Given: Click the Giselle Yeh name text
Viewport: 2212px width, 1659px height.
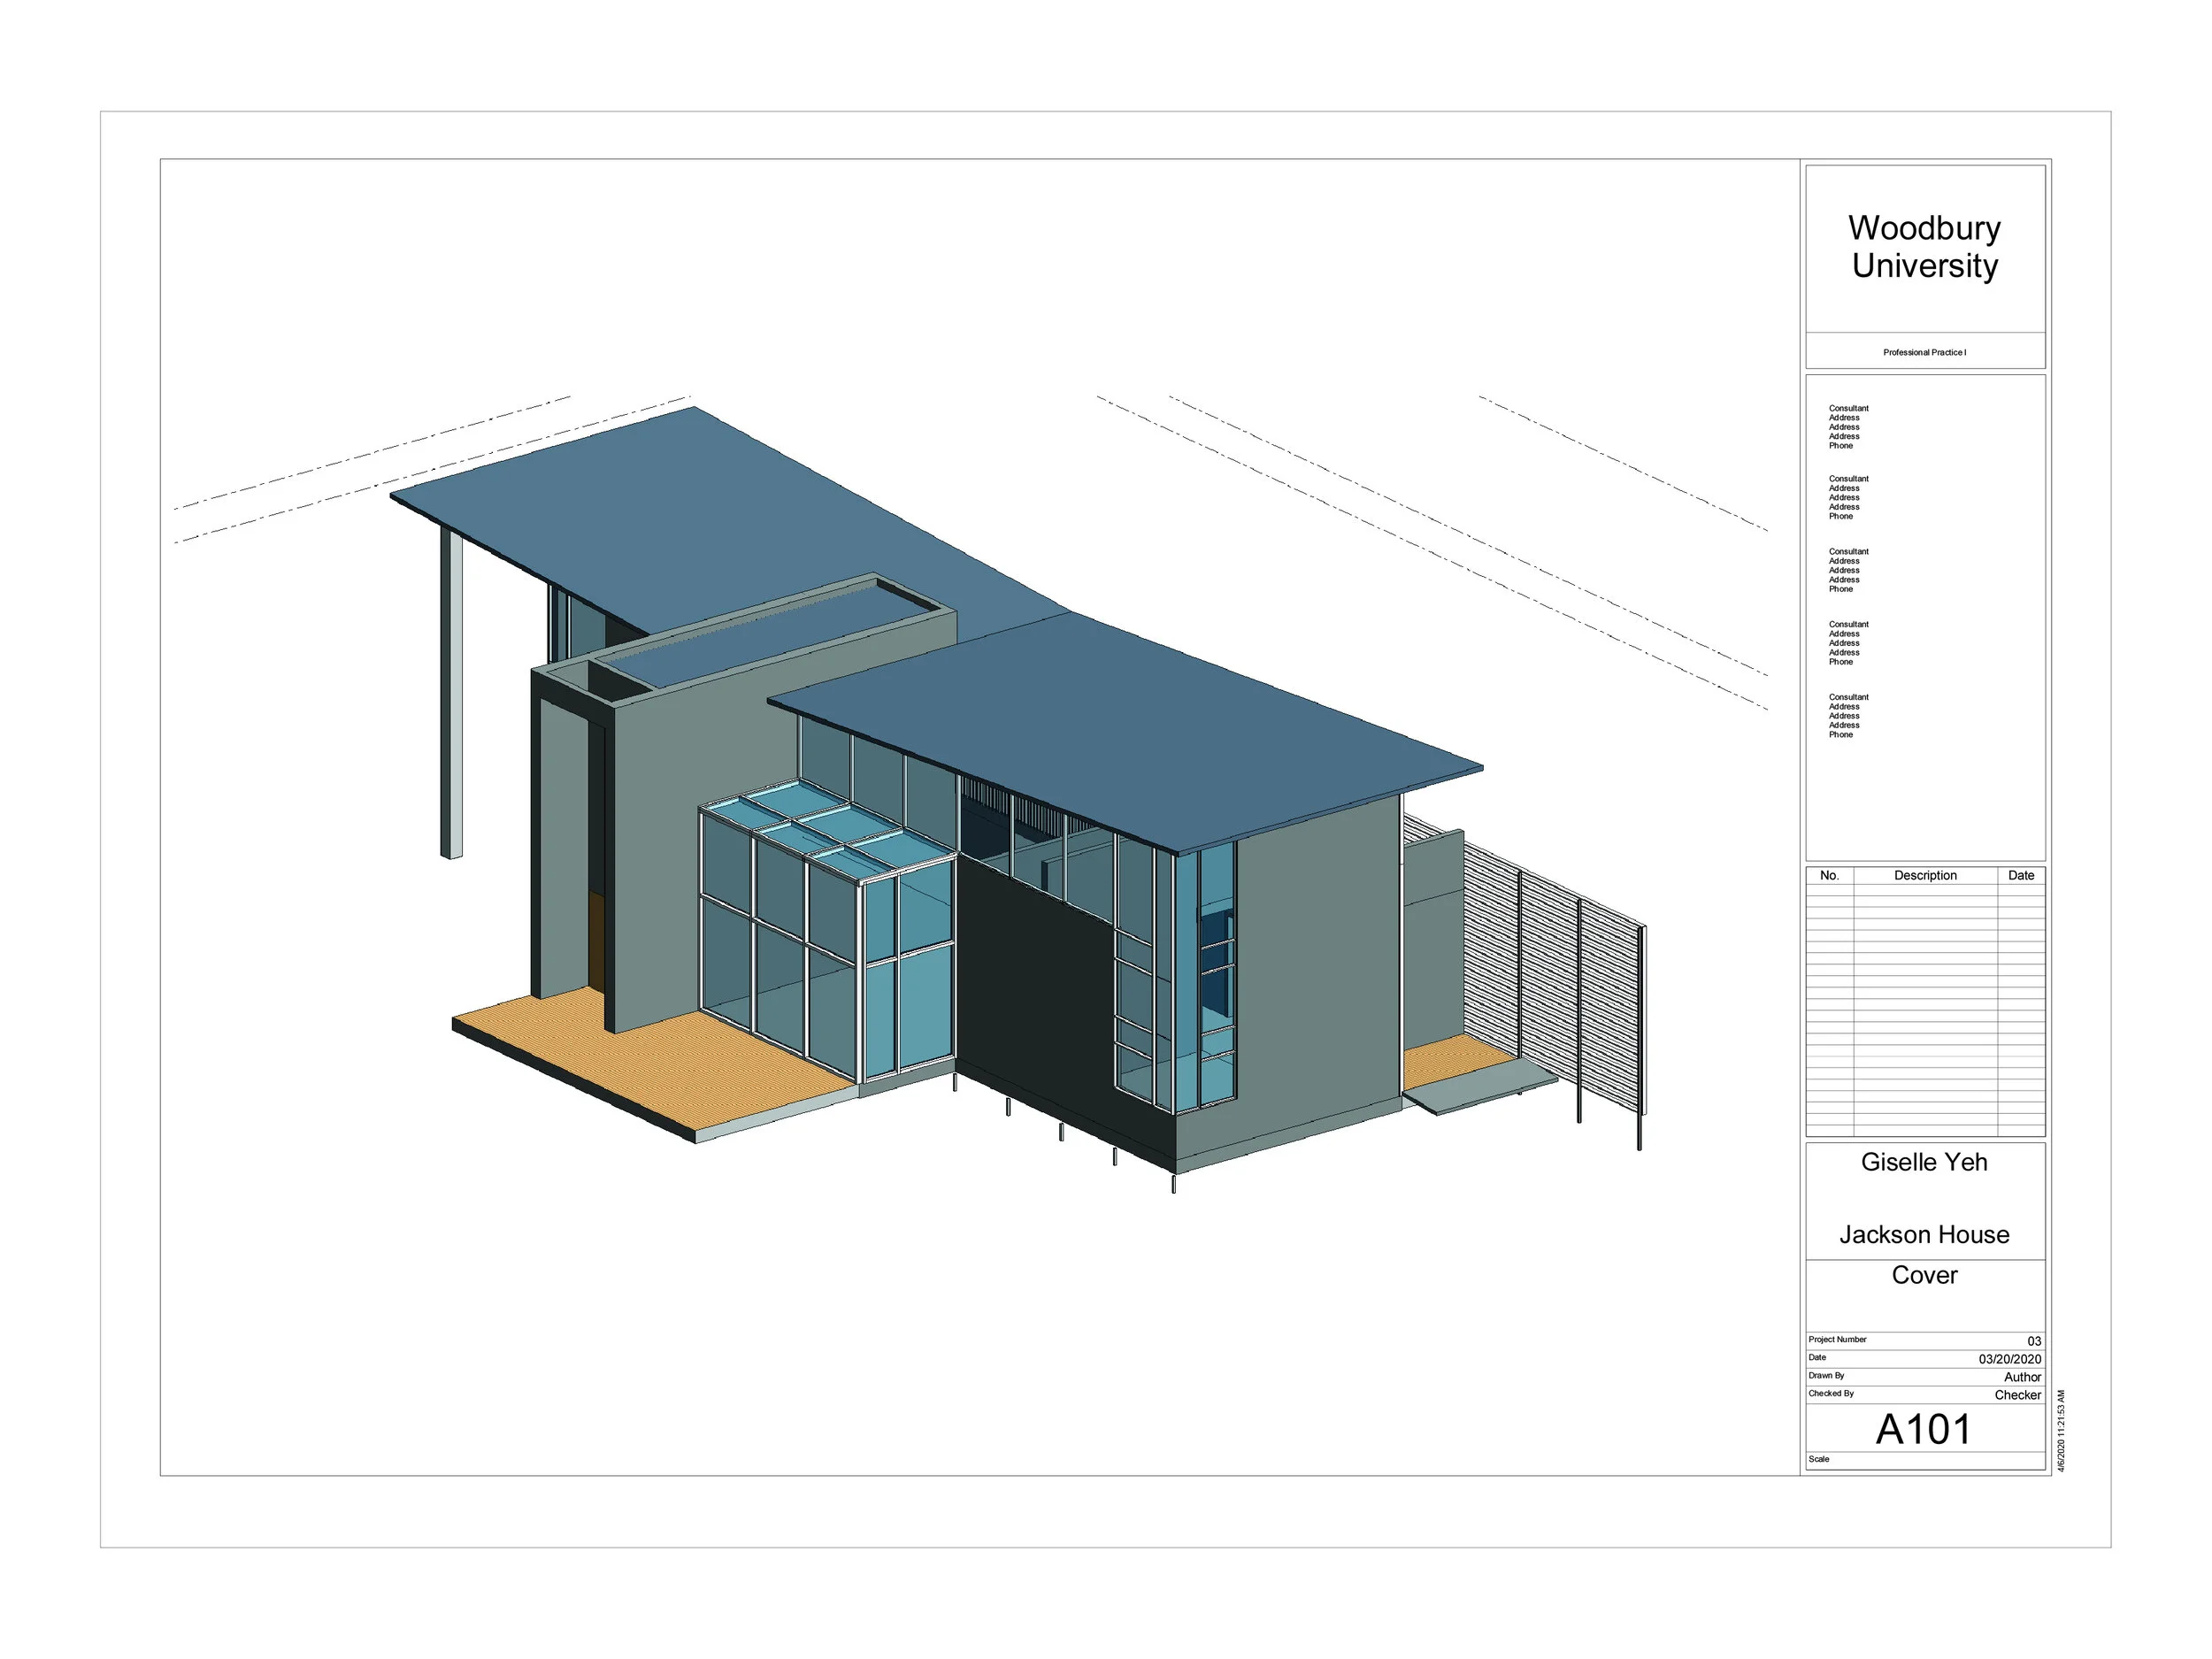Looking at the screenshot, I should (x=1923, y=1162).
